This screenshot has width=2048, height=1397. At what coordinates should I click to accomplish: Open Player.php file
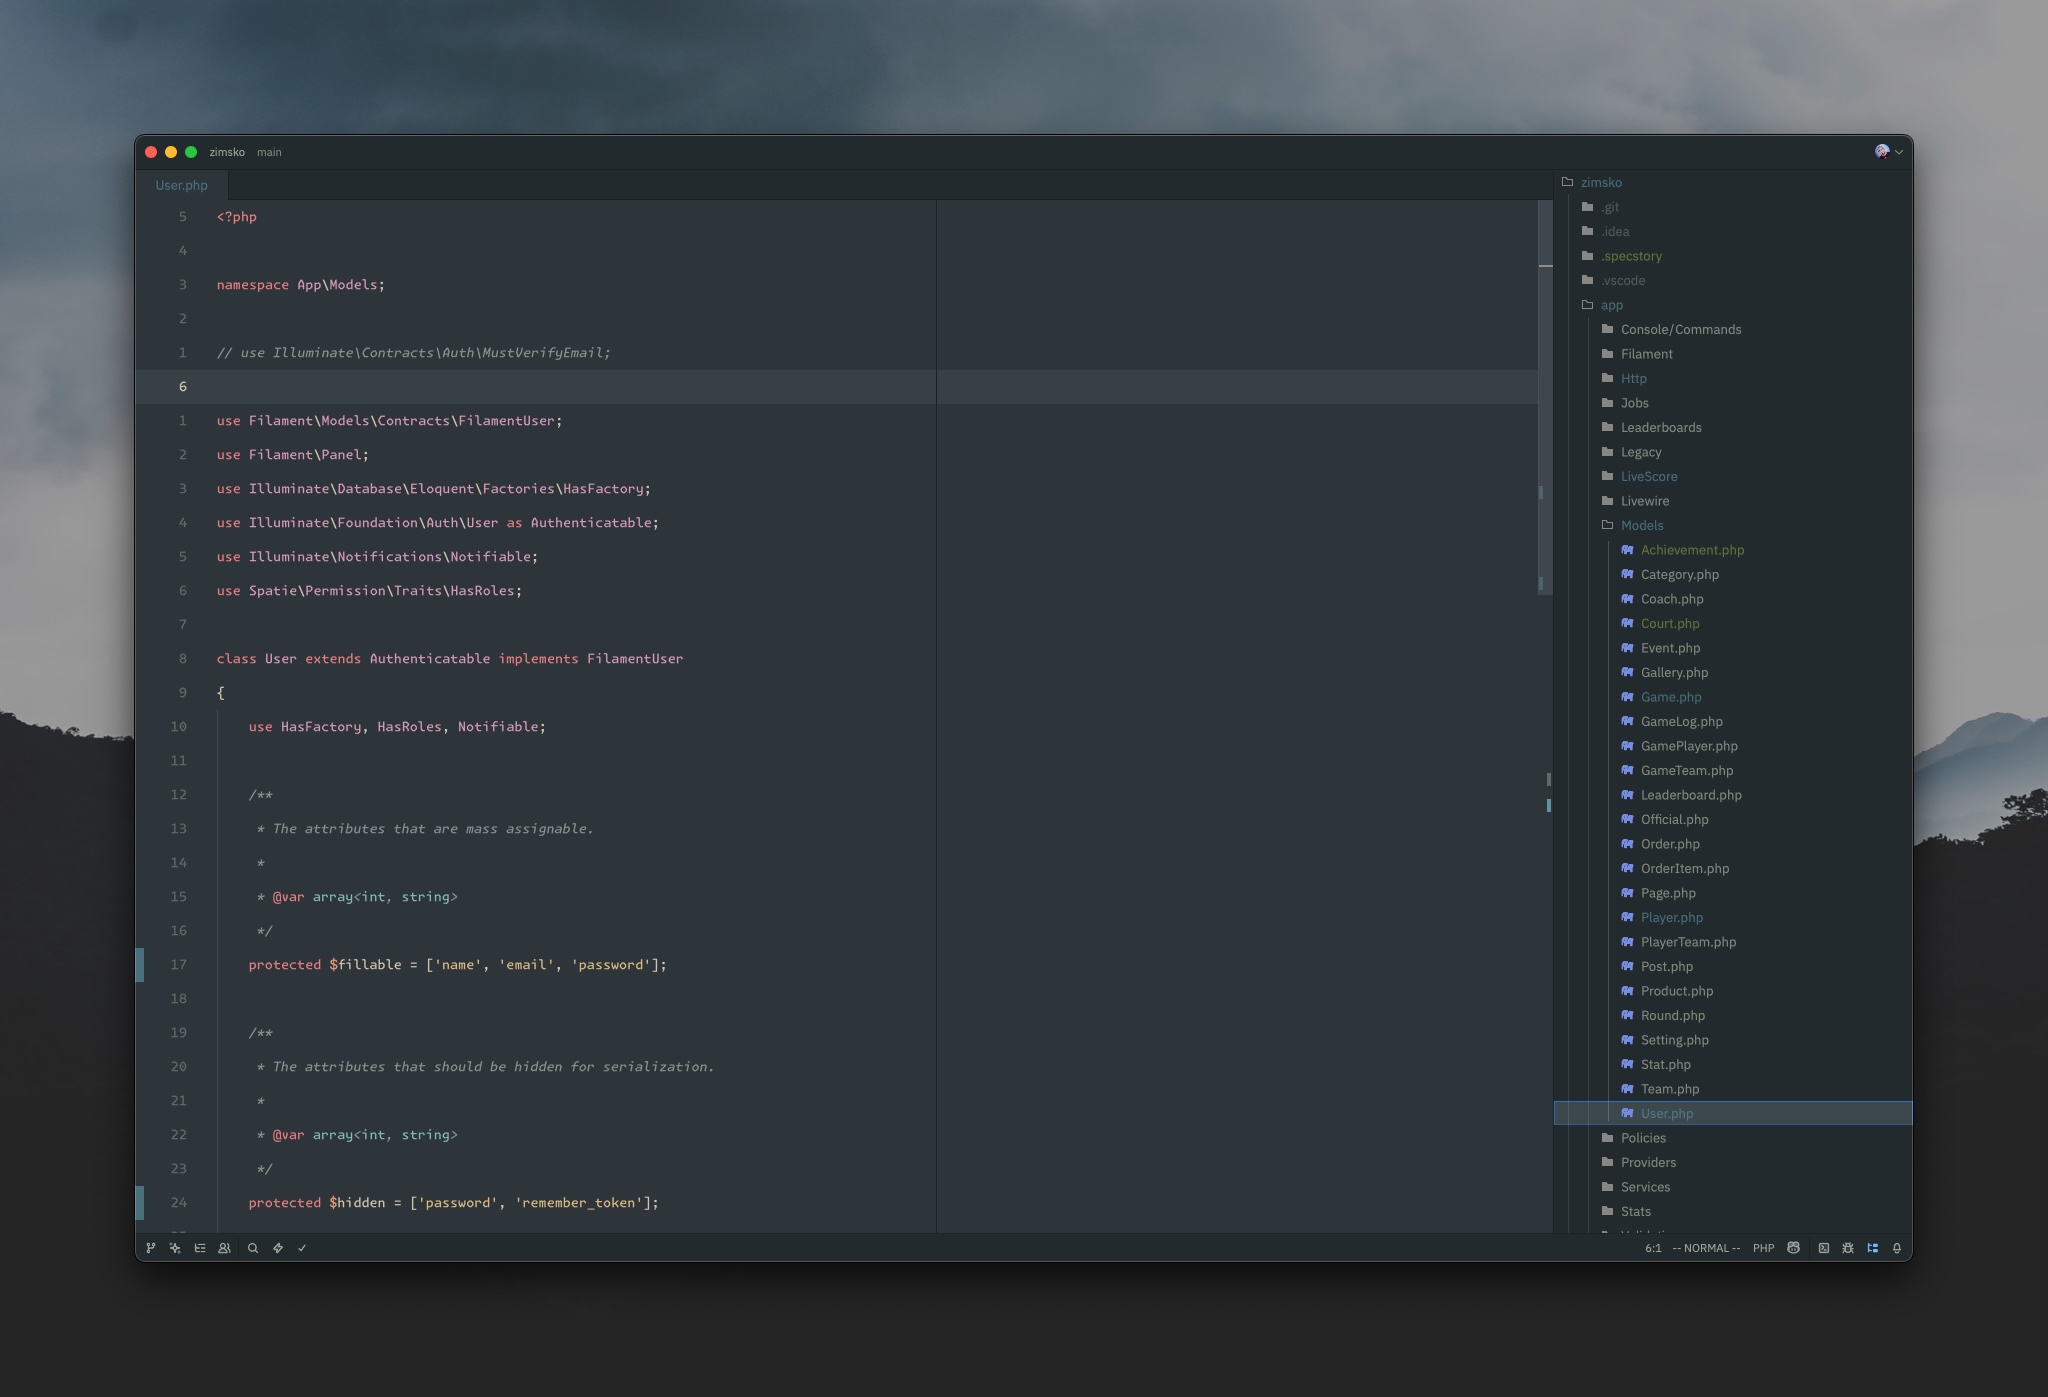[1733, 917]
